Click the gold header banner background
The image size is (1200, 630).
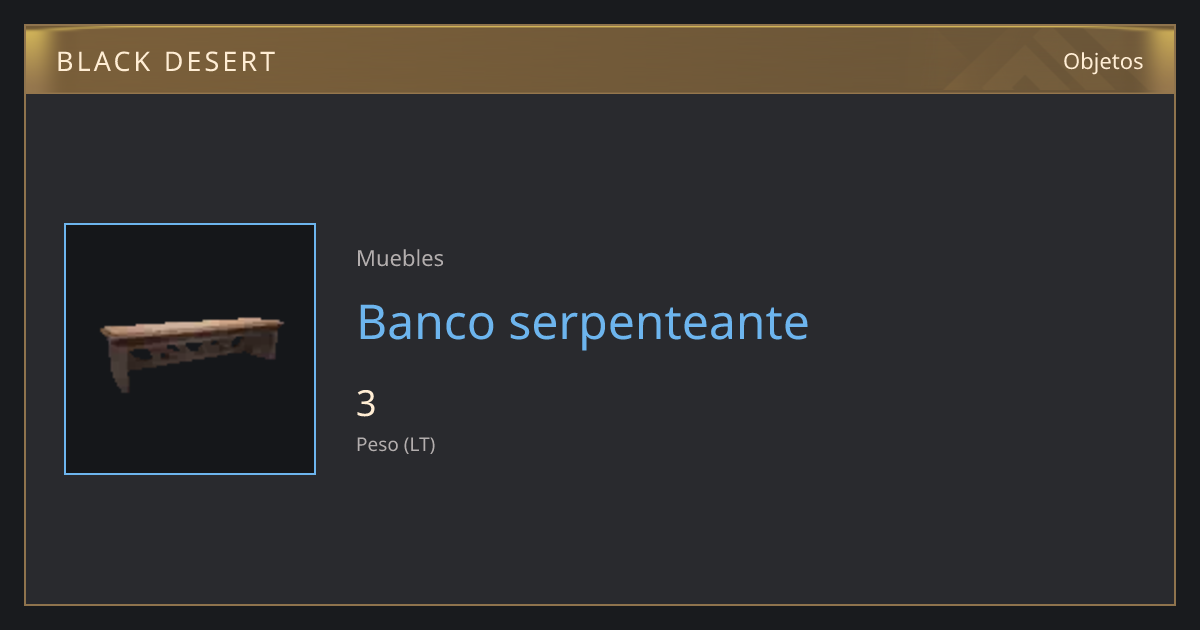(600, 61)
